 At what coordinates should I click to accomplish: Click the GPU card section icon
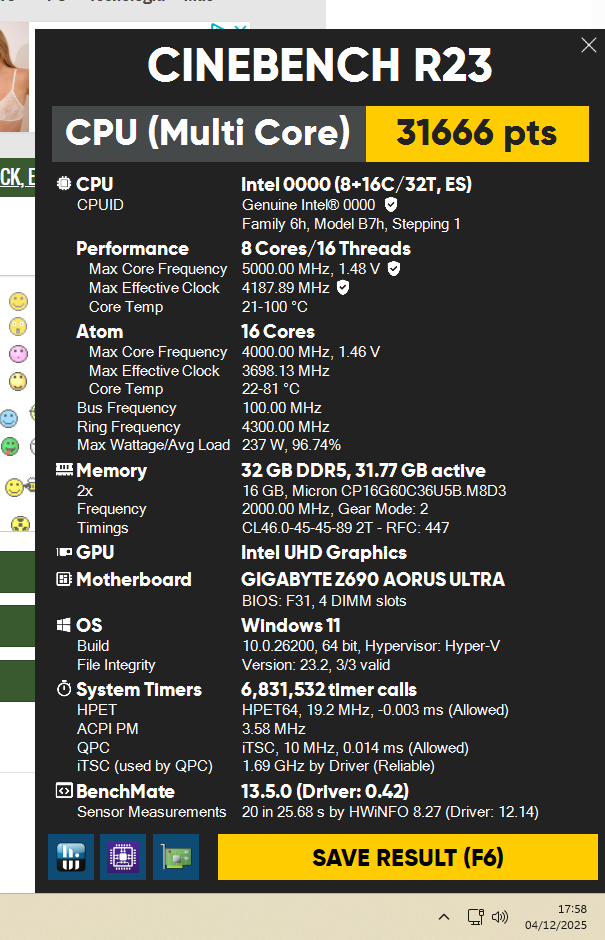[64, 552]
